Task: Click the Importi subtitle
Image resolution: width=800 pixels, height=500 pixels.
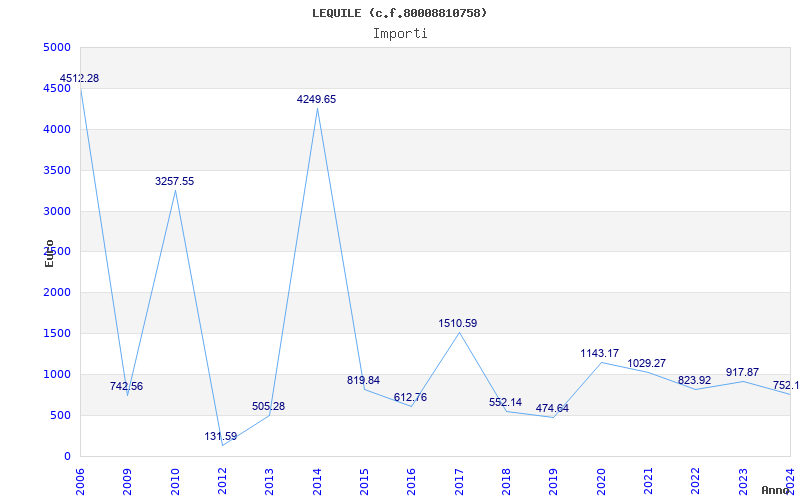Action: [400, 34]
